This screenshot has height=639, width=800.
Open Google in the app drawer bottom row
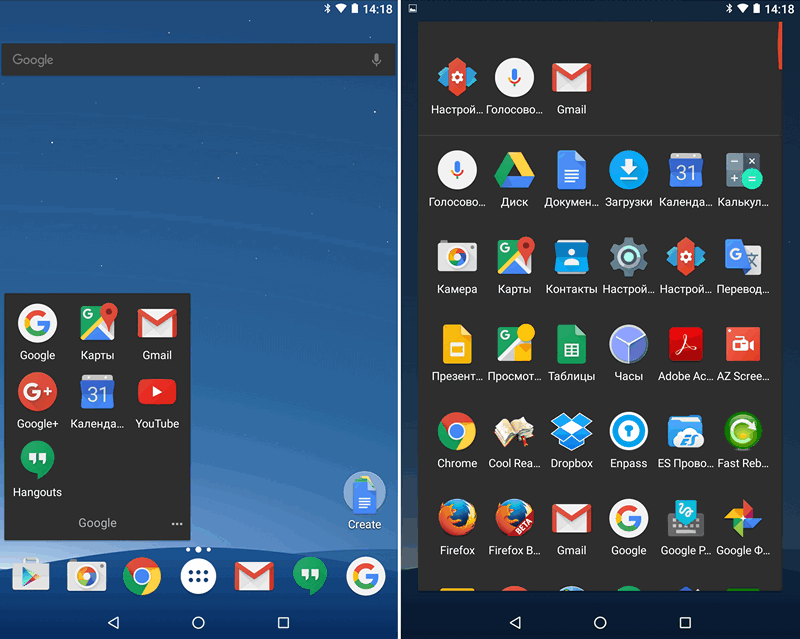[629, 518]
